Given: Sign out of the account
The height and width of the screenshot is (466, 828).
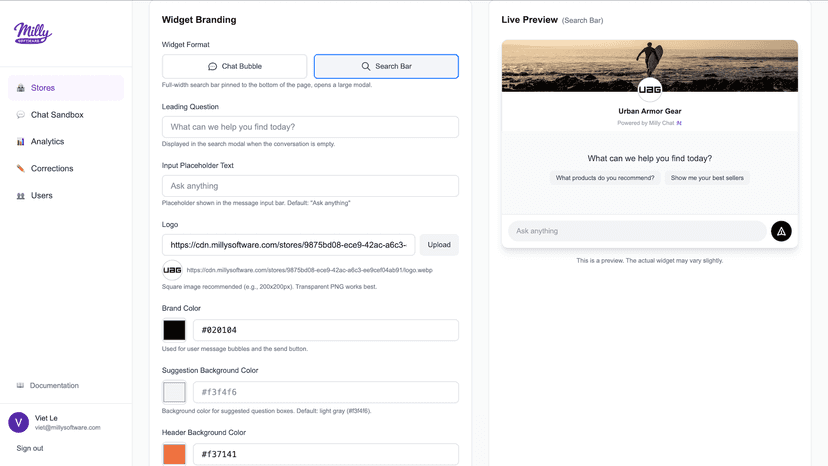Looking at the screenshot, I should click(30, 448).
